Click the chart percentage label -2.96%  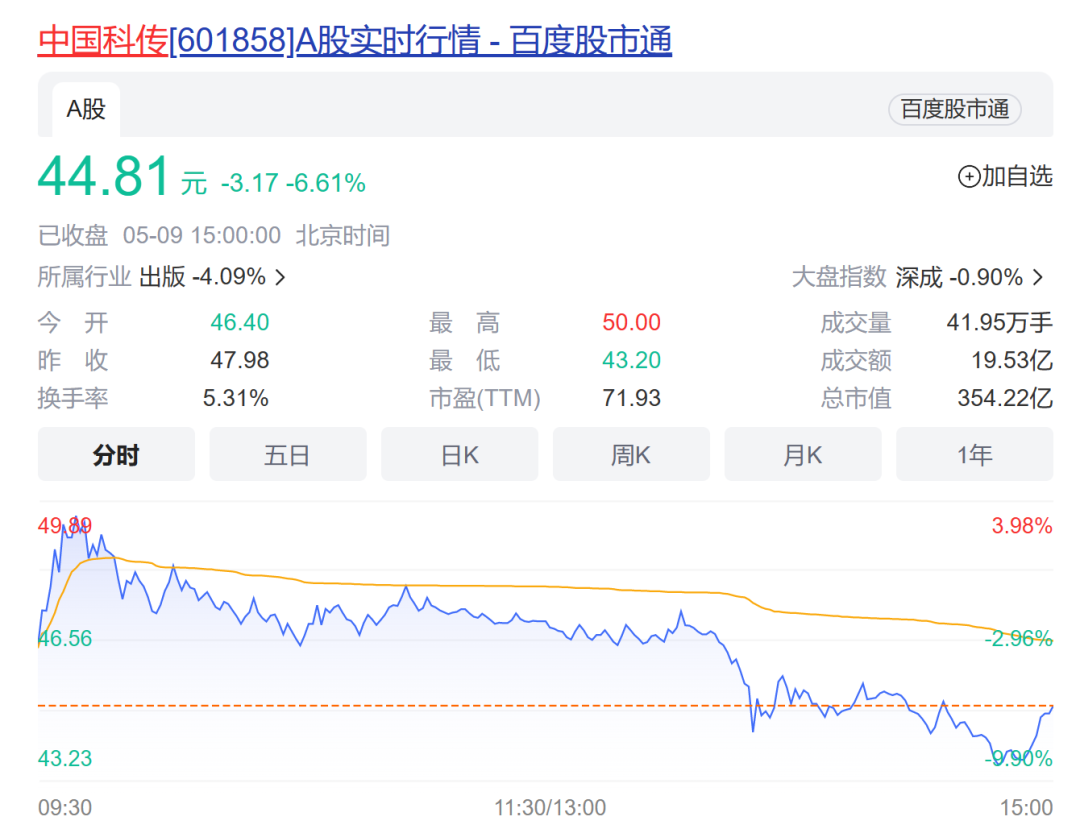point(1018,638)
